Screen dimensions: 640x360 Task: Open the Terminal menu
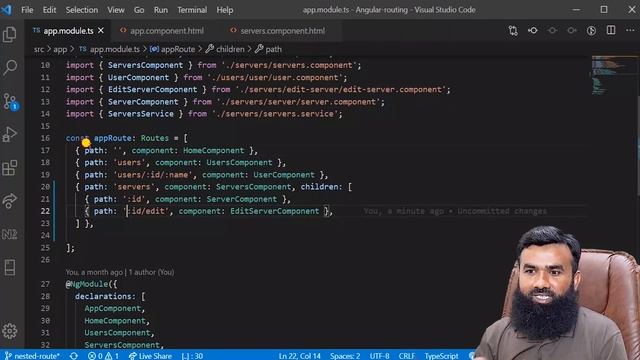(x=192, y=10)
